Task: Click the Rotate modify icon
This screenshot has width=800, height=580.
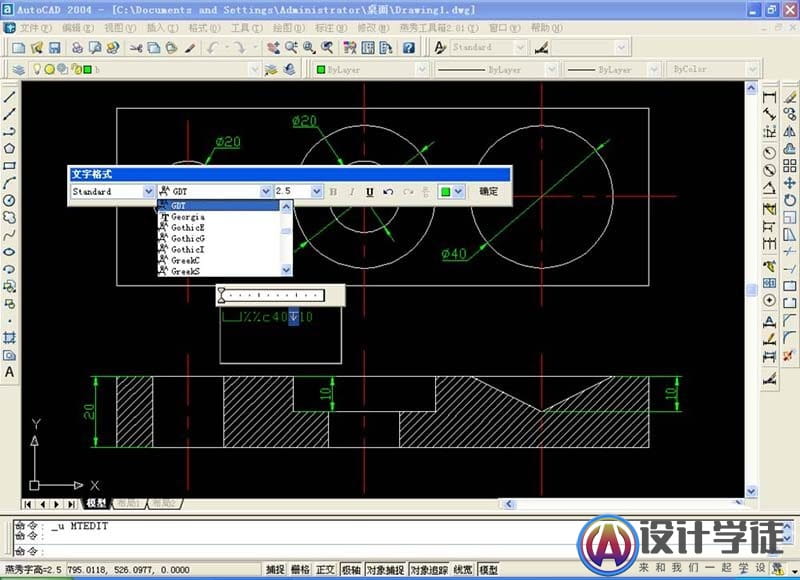Action: [x=790, y=200]
